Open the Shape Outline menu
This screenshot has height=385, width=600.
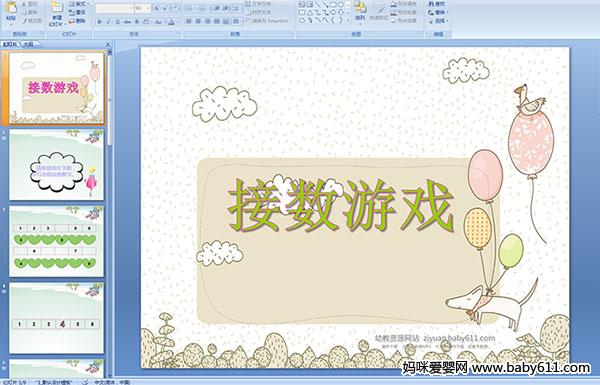406,12
